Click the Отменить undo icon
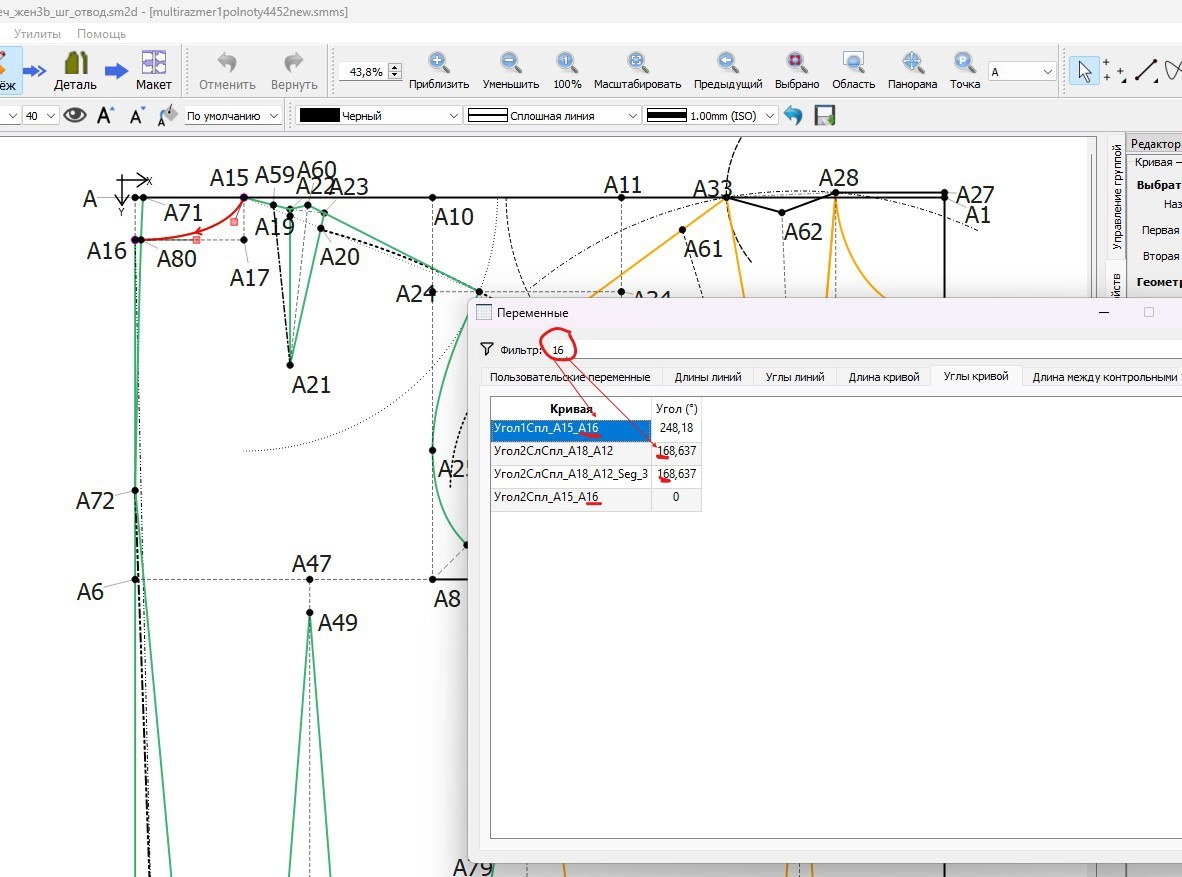Screen dimensions: 1182x877 click(227, 63)
